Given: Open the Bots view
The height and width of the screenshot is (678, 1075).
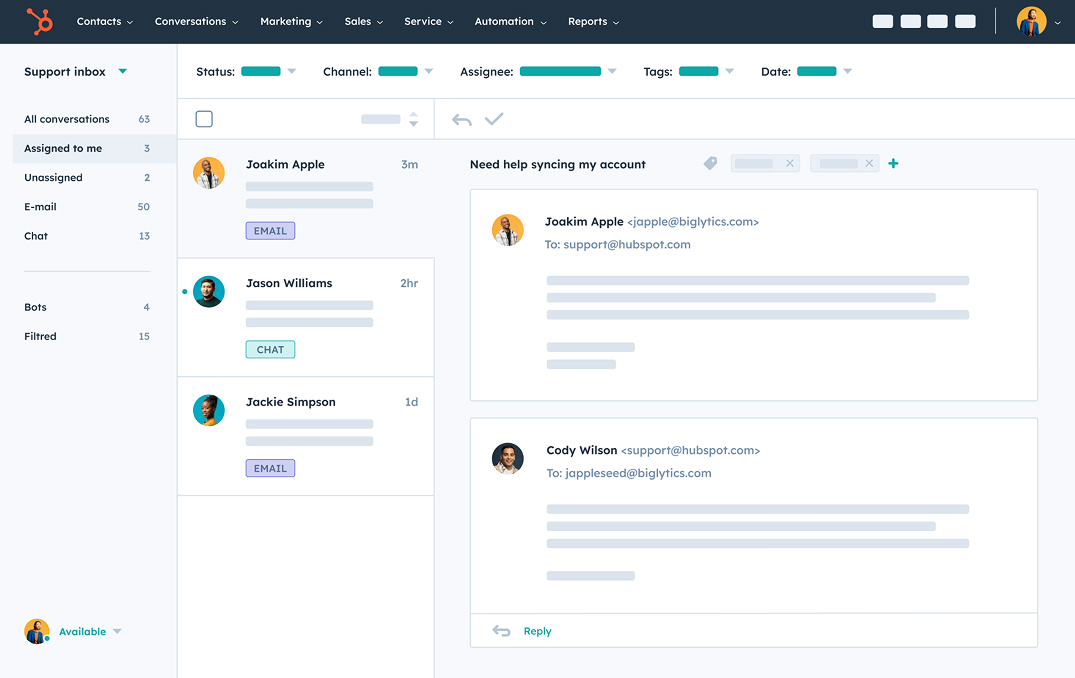Looking at the screenshot, I should pyautogui.click(x=87, y=307).
